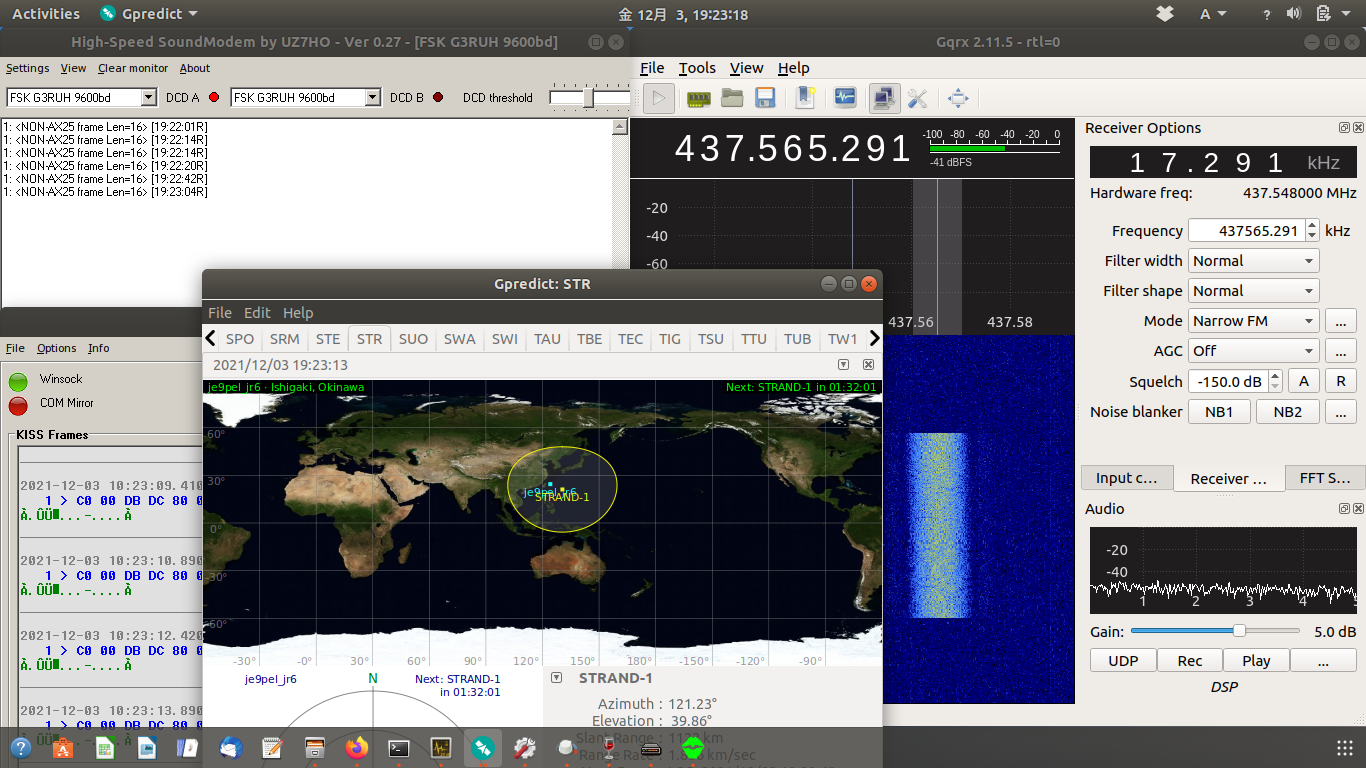Open the system monitor icon in the dock
Screen dimensions: 1366x768
(440, 747)
